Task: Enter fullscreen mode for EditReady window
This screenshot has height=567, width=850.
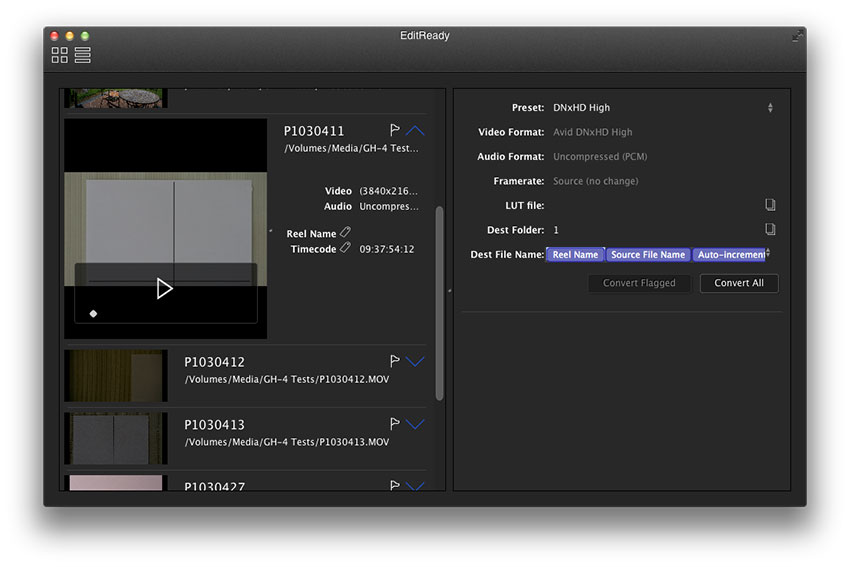Action: point(797,36)
